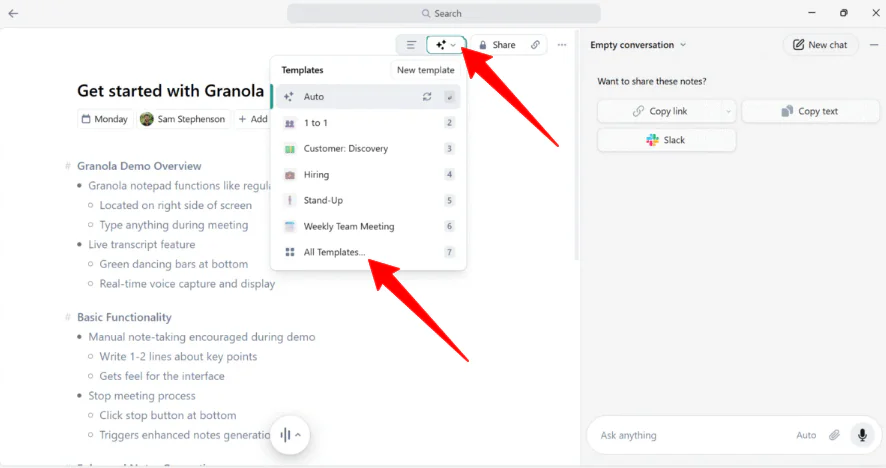Click 'Gets feel for the interface' line
This screenshot has width=886, height=468.
click(162, 376)
